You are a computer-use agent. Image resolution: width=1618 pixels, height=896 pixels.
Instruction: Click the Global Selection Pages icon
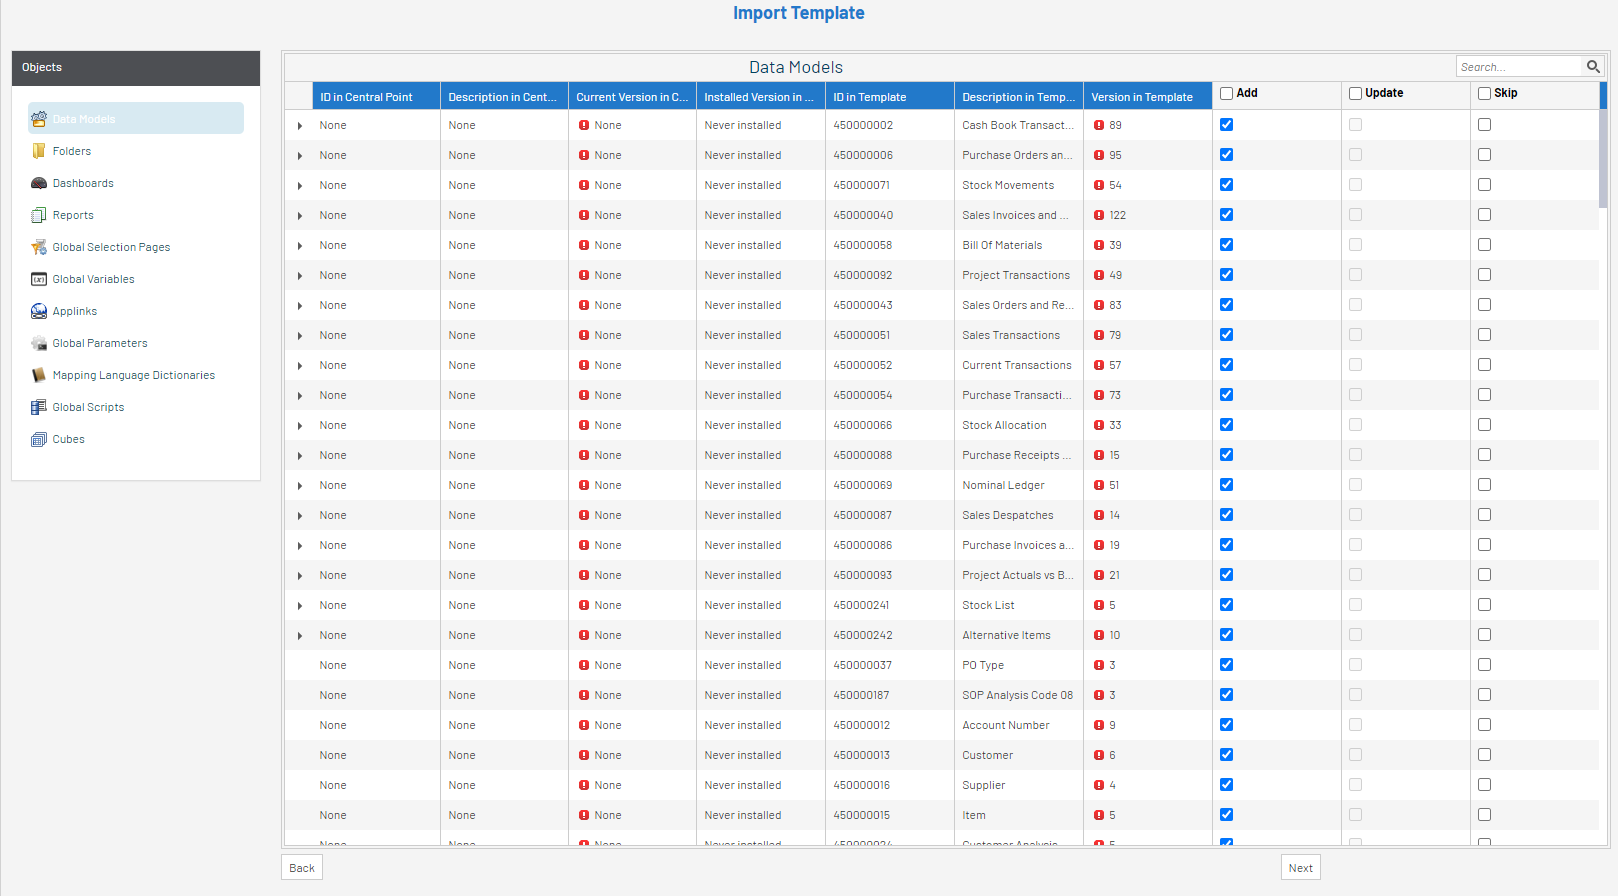coord(39,247)
